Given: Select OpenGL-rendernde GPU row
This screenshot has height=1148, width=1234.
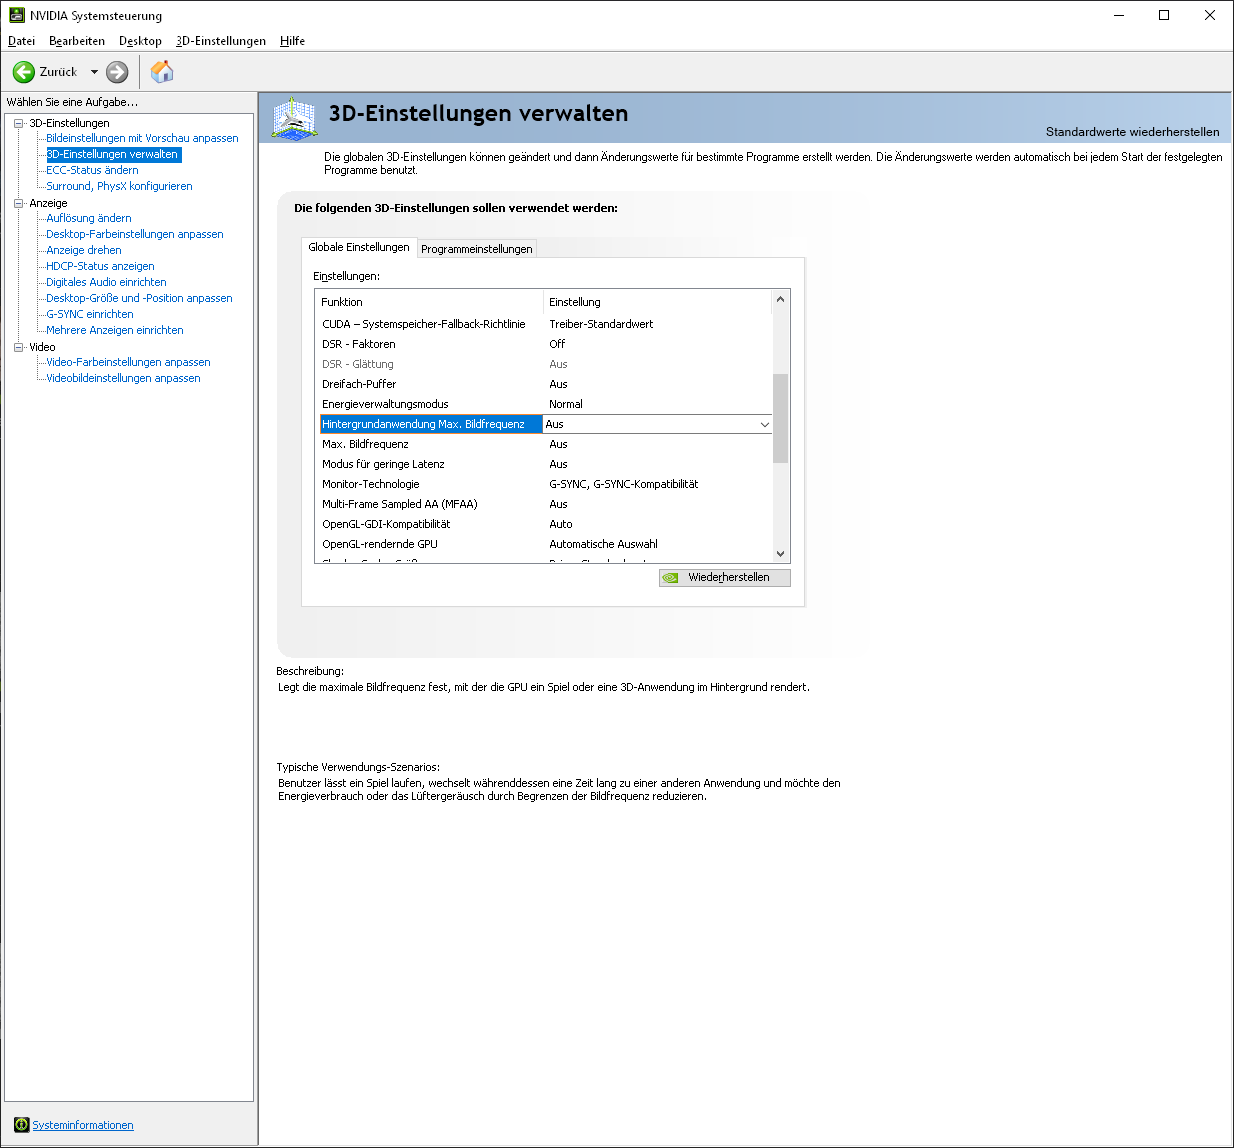Looking at the screenshot, I should pos(545,544).
